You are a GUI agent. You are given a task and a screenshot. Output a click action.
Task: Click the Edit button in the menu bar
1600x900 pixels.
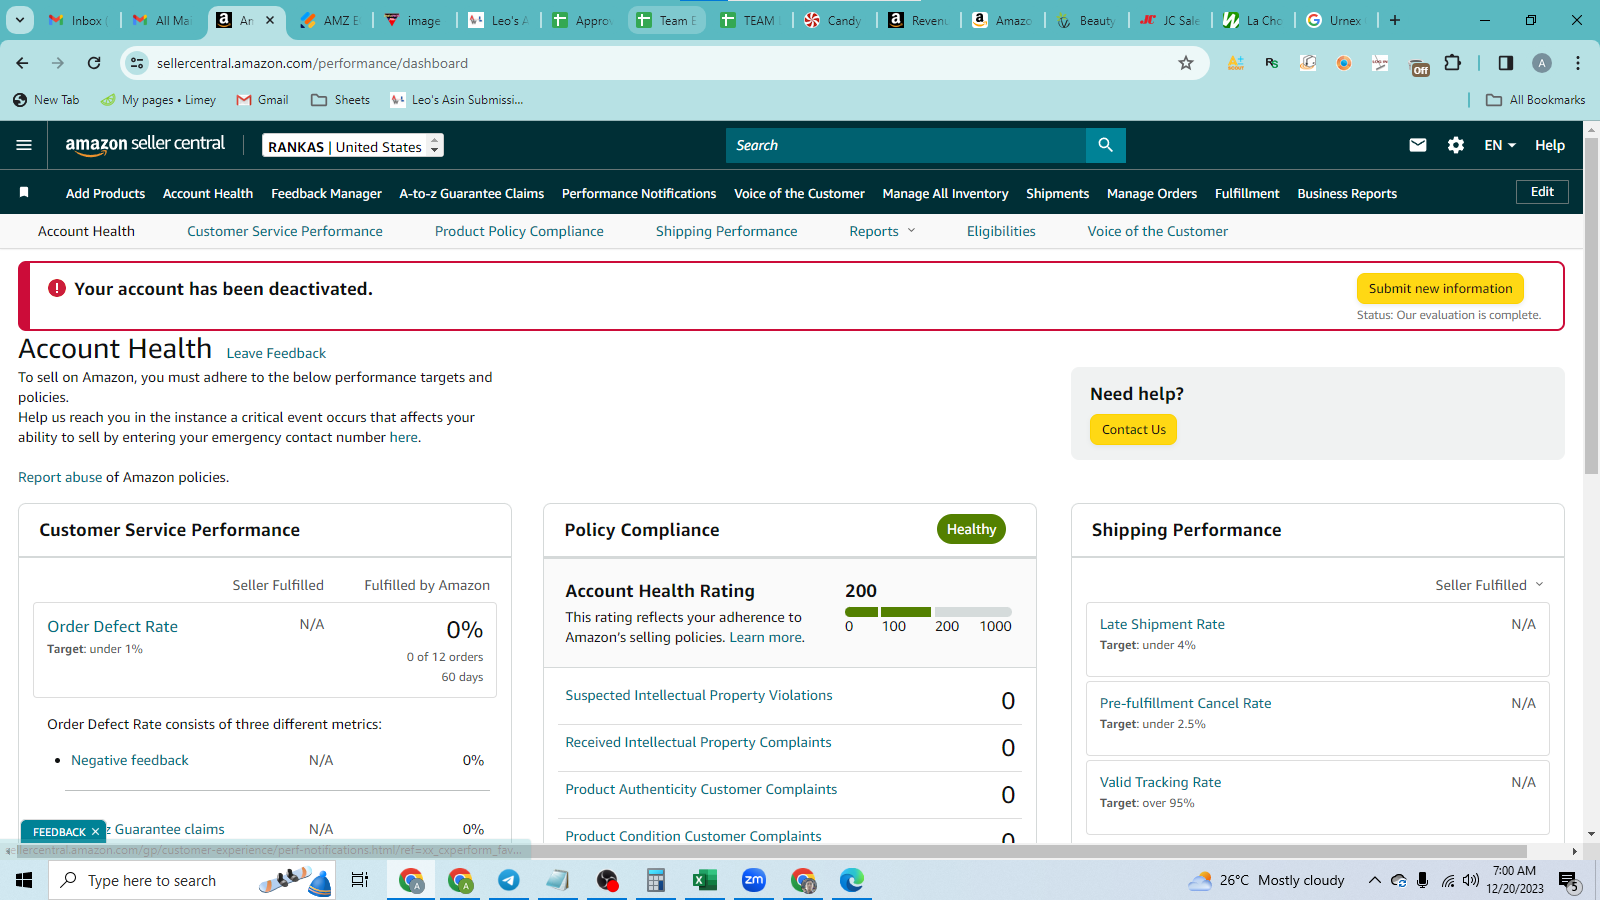tap(1542, 192)
